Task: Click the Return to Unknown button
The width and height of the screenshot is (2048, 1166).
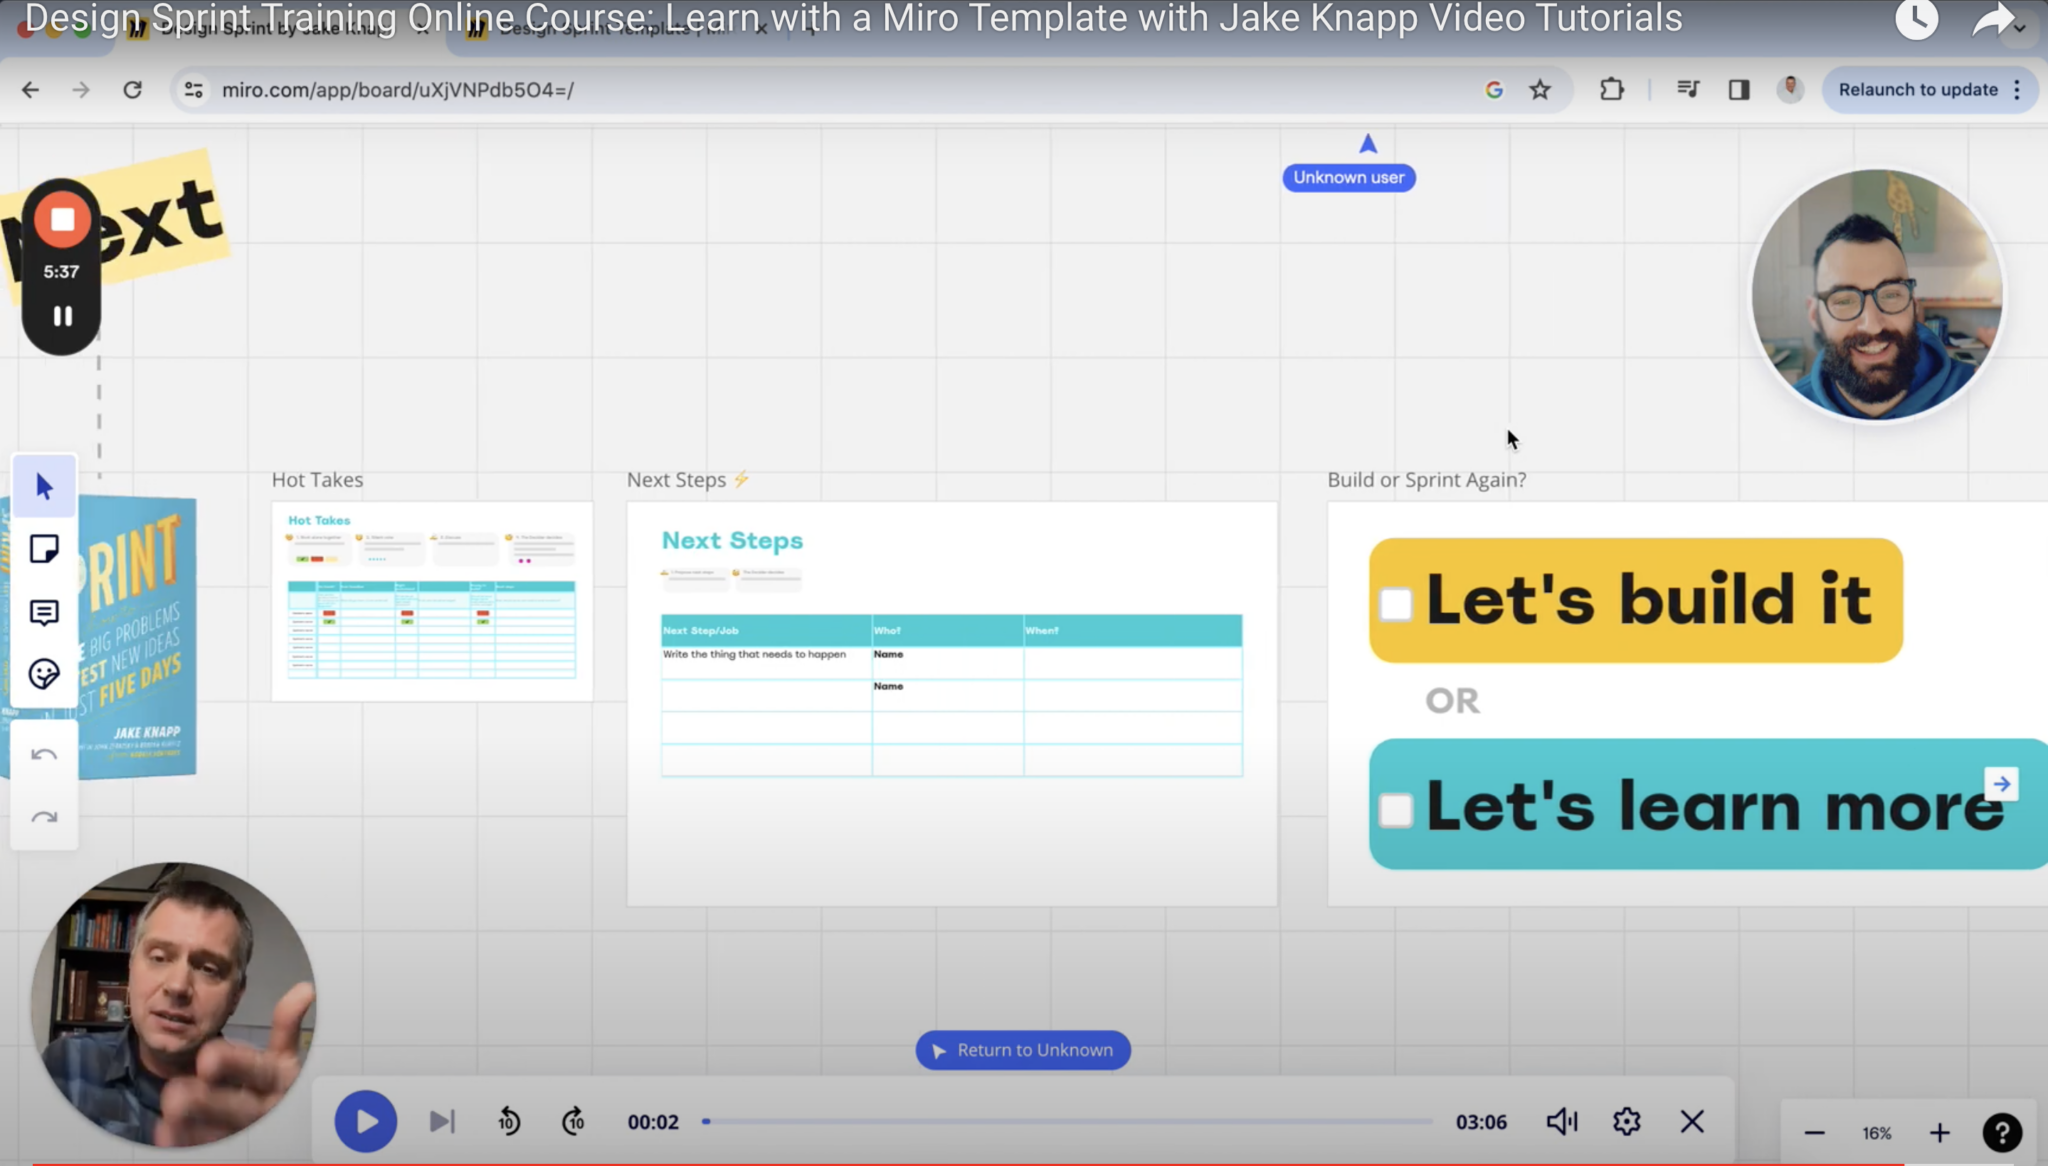Action: tap(1021, 1050)
